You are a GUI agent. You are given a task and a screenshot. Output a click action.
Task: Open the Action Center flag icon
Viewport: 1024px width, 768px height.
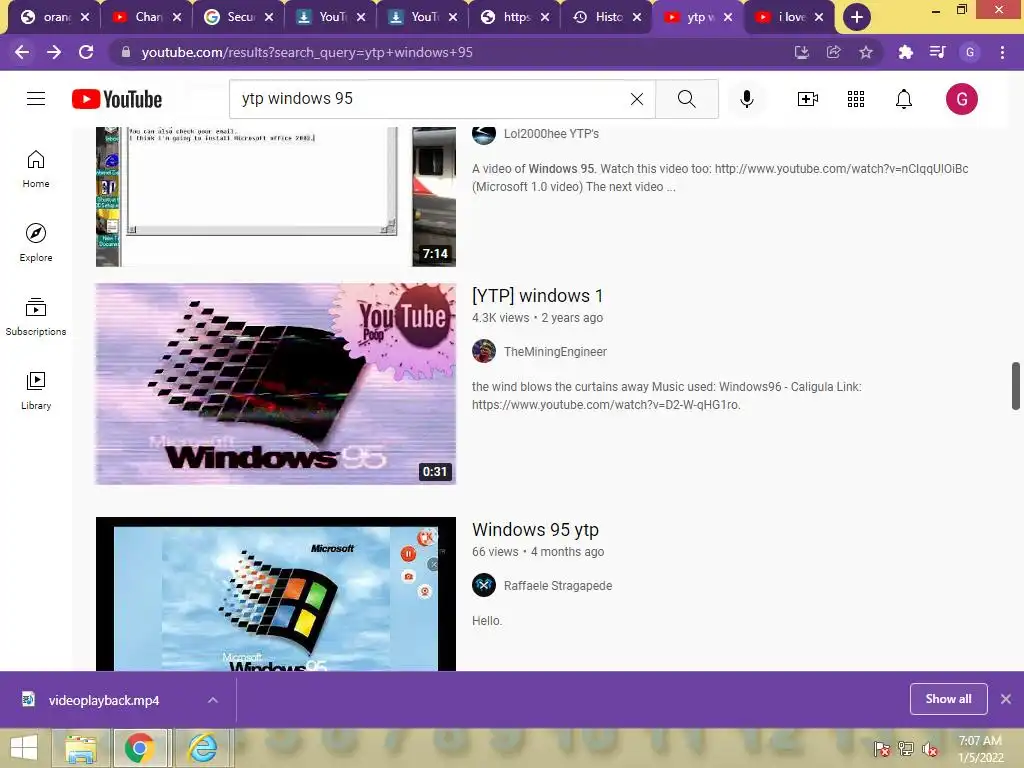[x=882, y=748]
